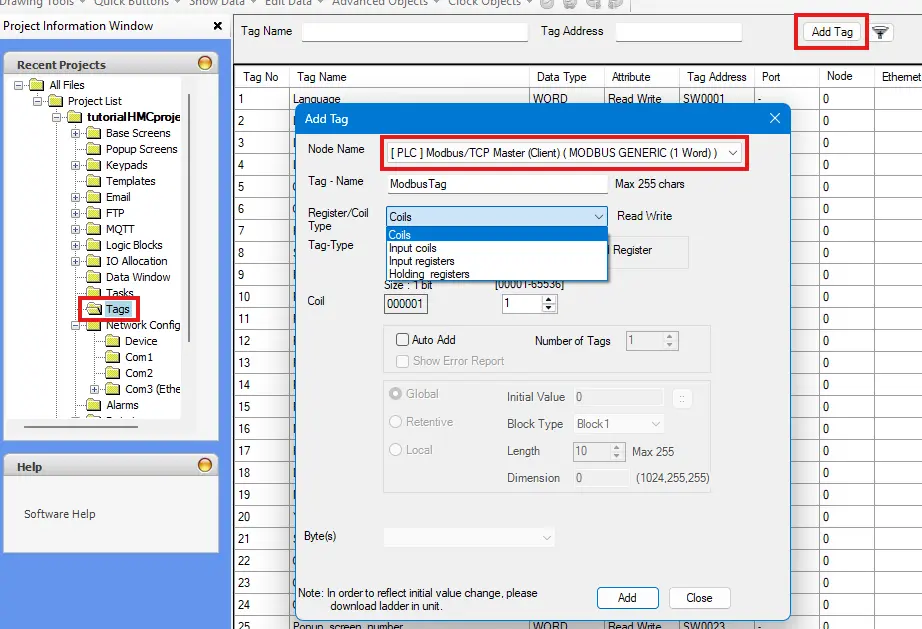Screen dimensions: 922x629
Task: Click the Tag - Name text field
Action: [497, 185]
